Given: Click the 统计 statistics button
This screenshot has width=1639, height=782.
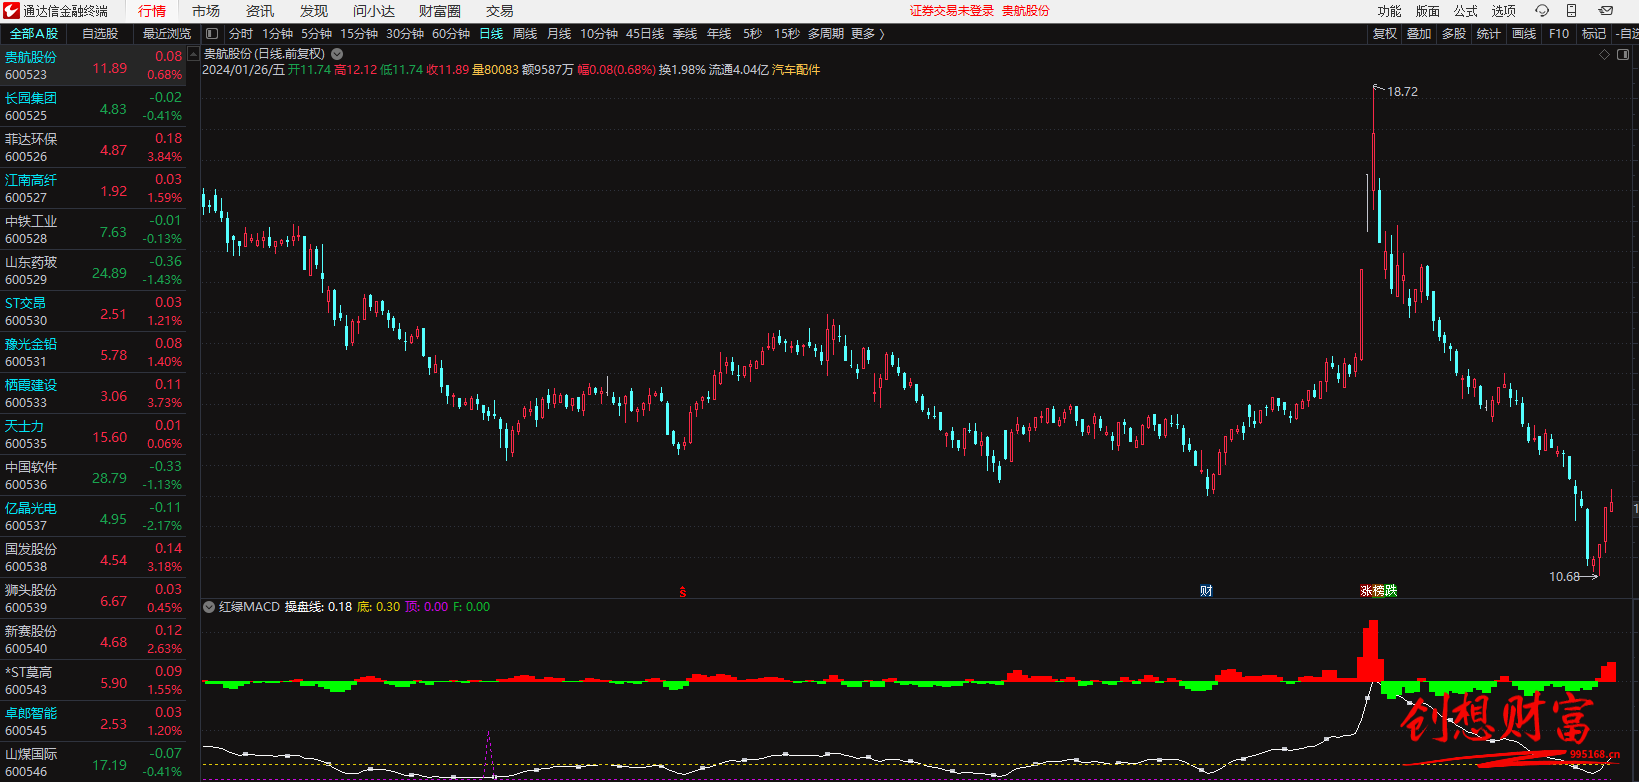Looking at the screenshot, I should coord(1489,34).
